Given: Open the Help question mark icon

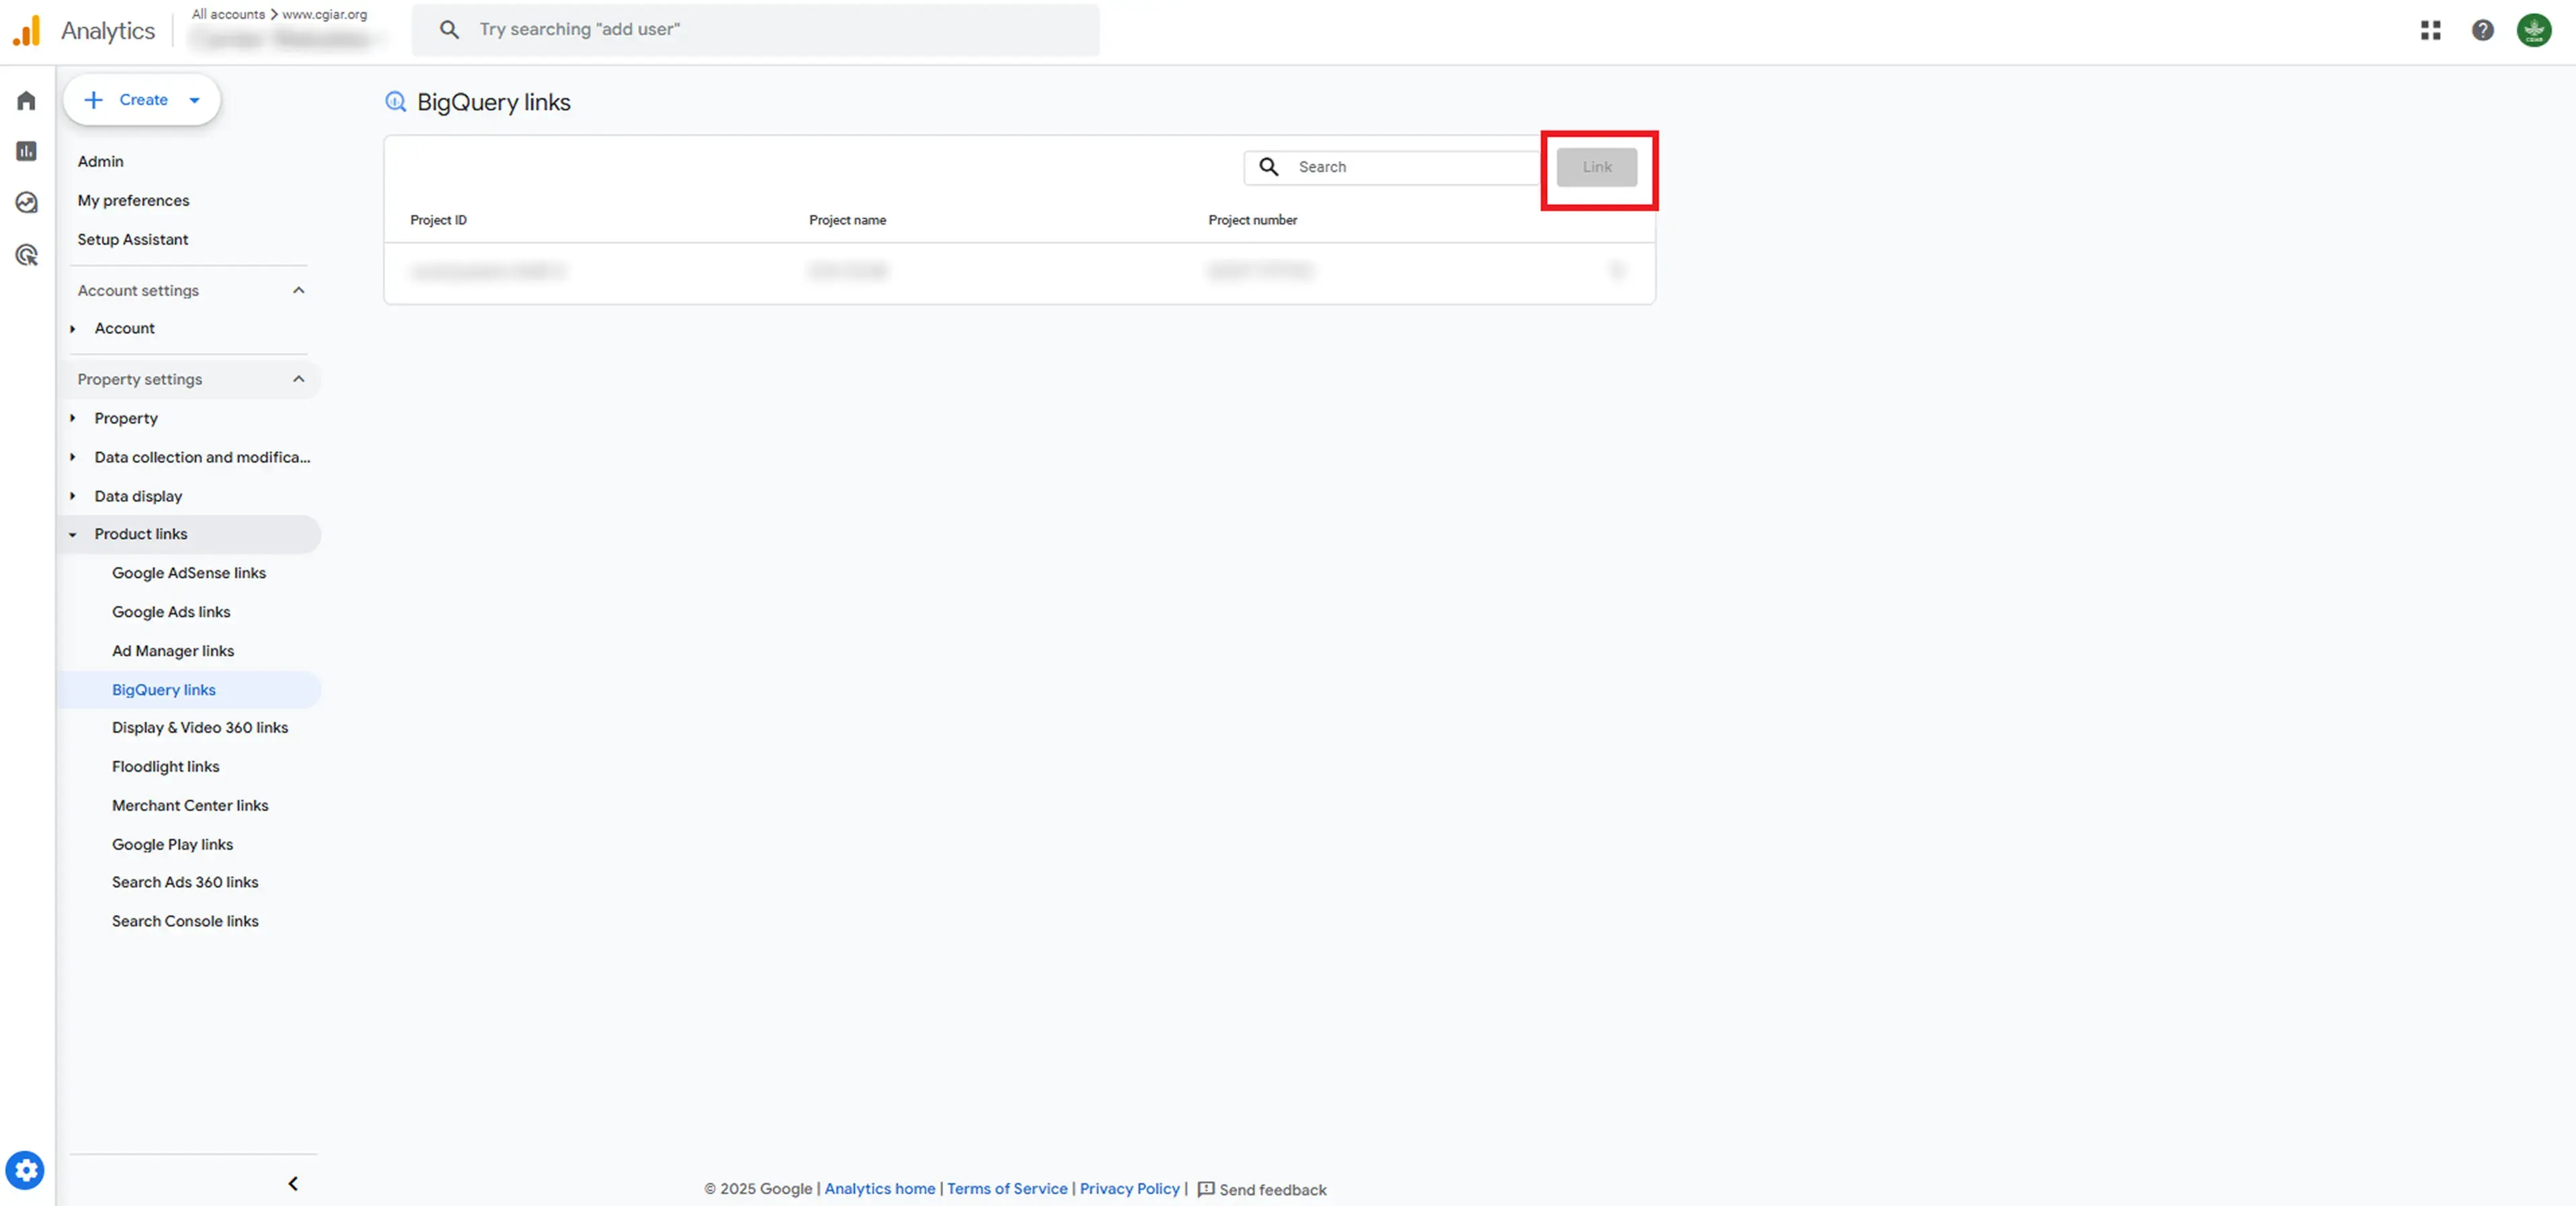Looking at the screenshot, I should click(2482, 30).
